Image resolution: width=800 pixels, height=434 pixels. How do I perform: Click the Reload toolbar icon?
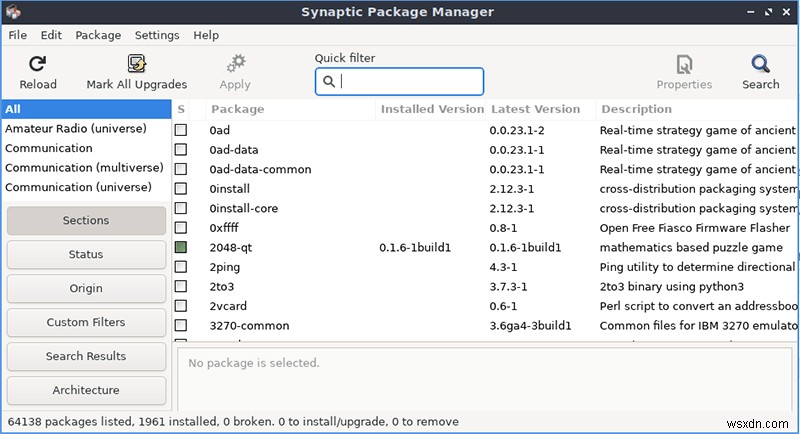coord(37,64)
